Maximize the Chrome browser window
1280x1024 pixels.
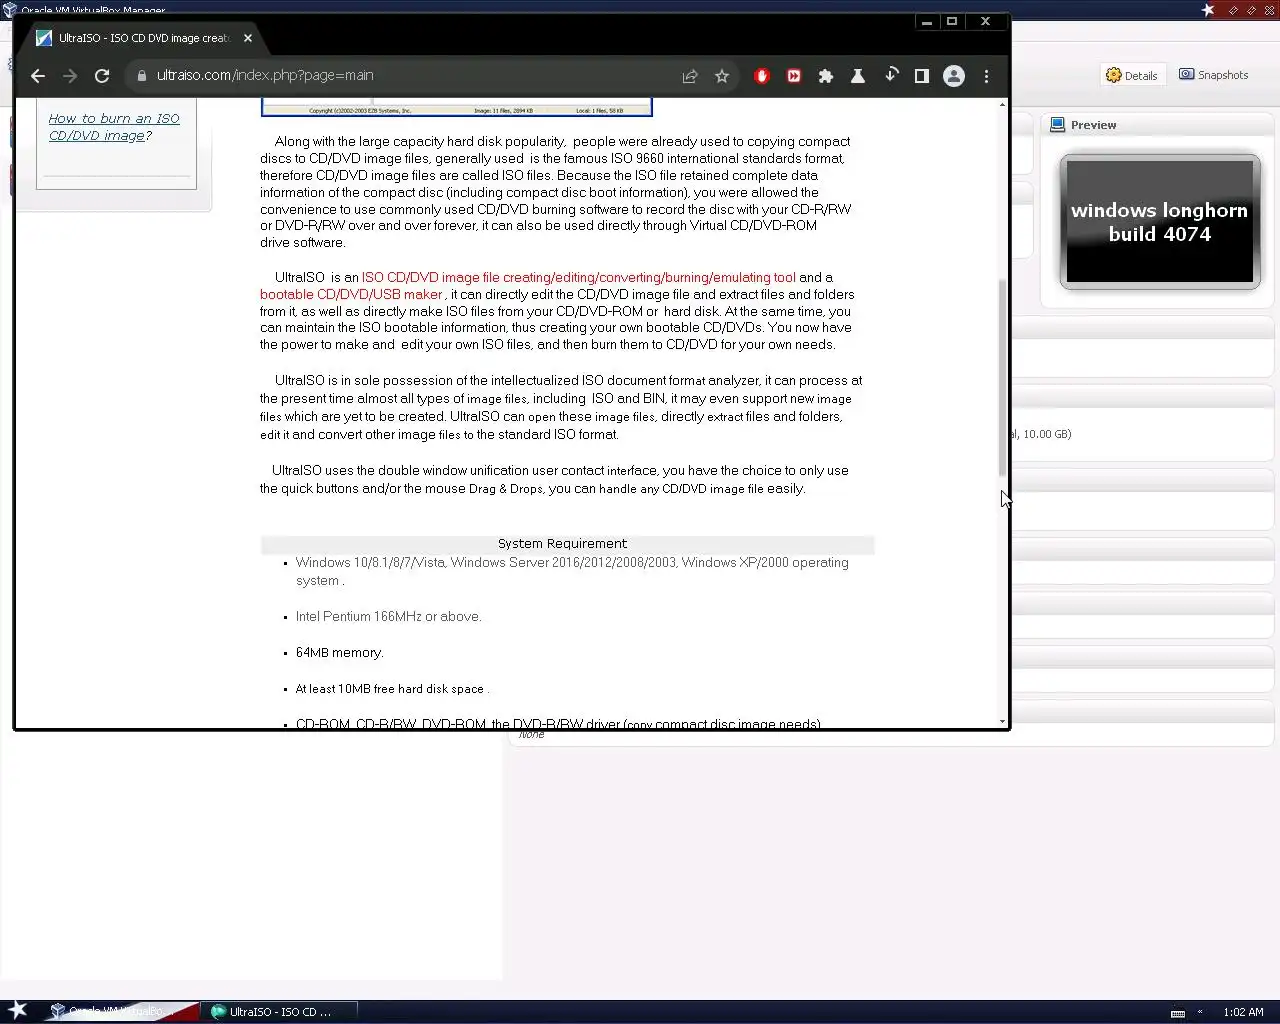click(952, 21)
